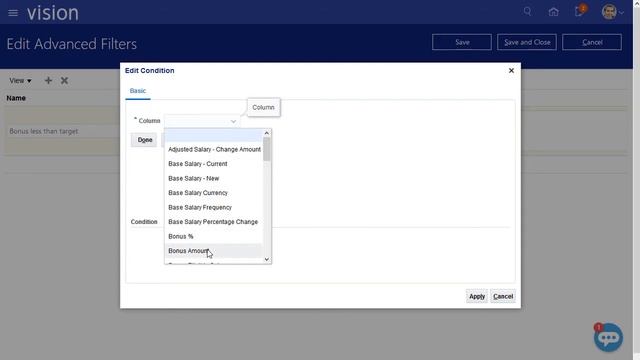Image resolution: width=640 pixels, height=360 pixels.
Task: Click the header Cancel button
Action: [592, 42]
